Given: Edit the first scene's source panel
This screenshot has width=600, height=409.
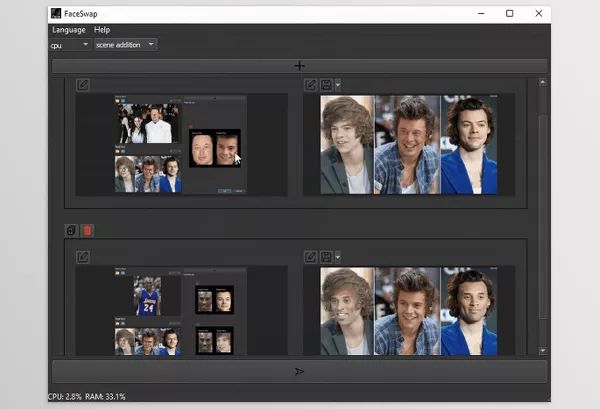Looking at the screenshot, I should [83, 85].
